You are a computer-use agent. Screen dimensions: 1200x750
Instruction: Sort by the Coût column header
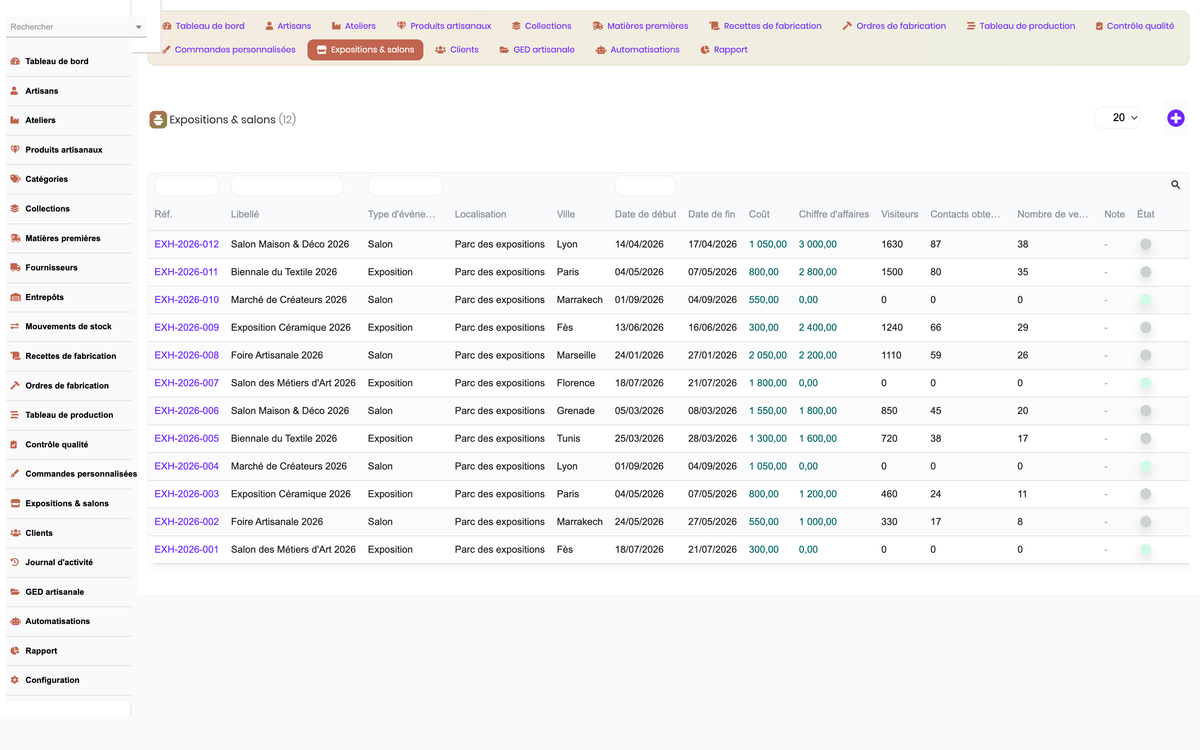pos(759,214)
